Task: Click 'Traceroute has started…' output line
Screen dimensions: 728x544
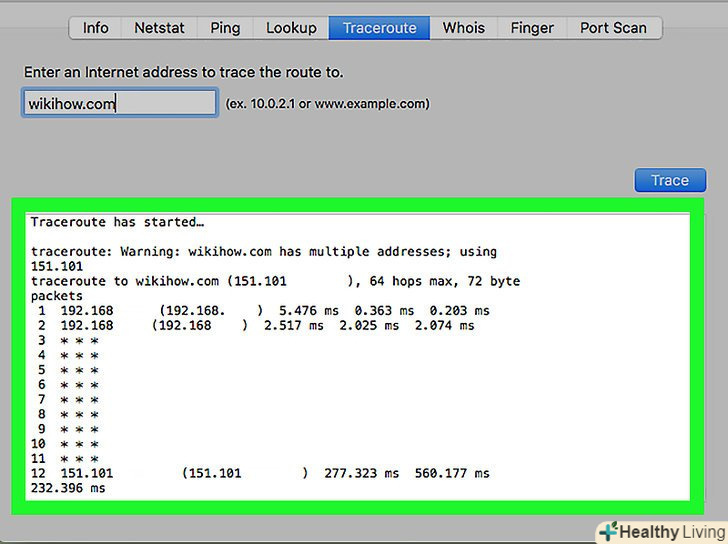Action: click(117, 222)
